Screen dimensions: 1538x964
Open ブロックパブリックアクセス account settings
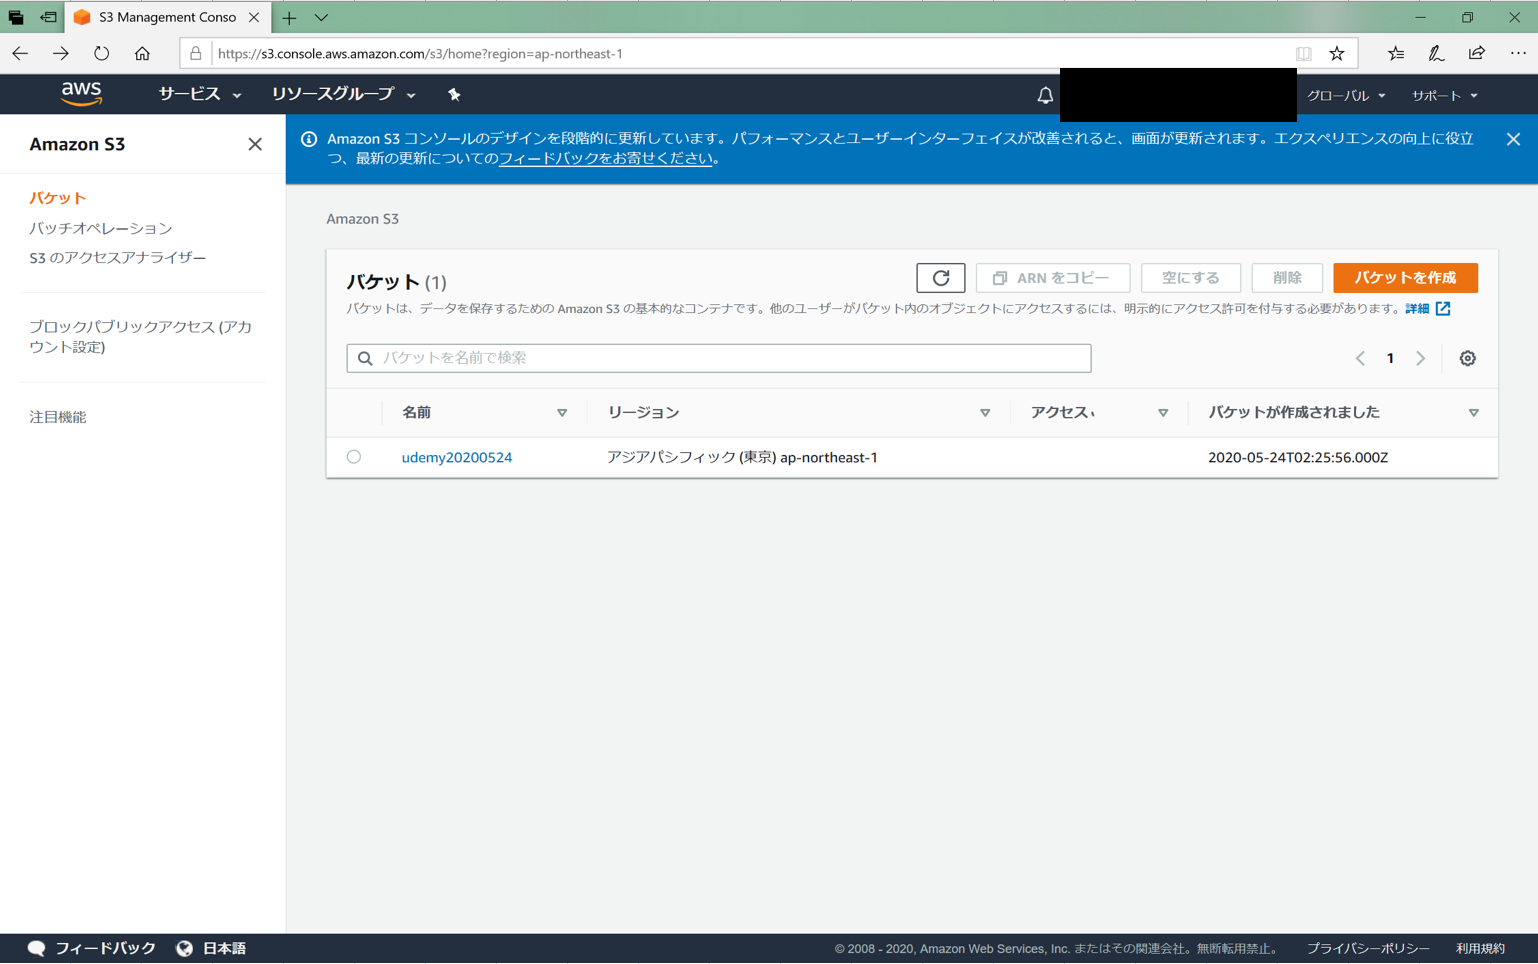141,336
